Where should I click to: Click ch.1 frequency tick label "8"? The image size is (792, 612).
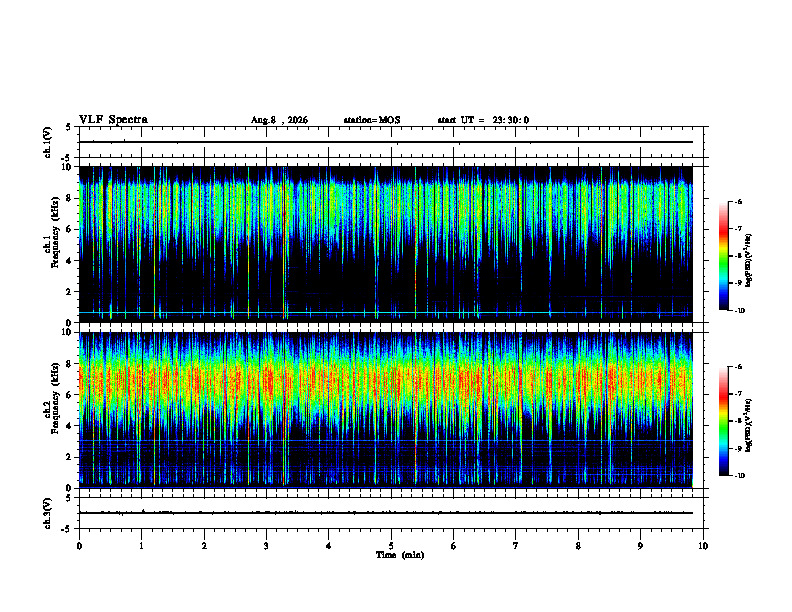click(x=69, y=198)
